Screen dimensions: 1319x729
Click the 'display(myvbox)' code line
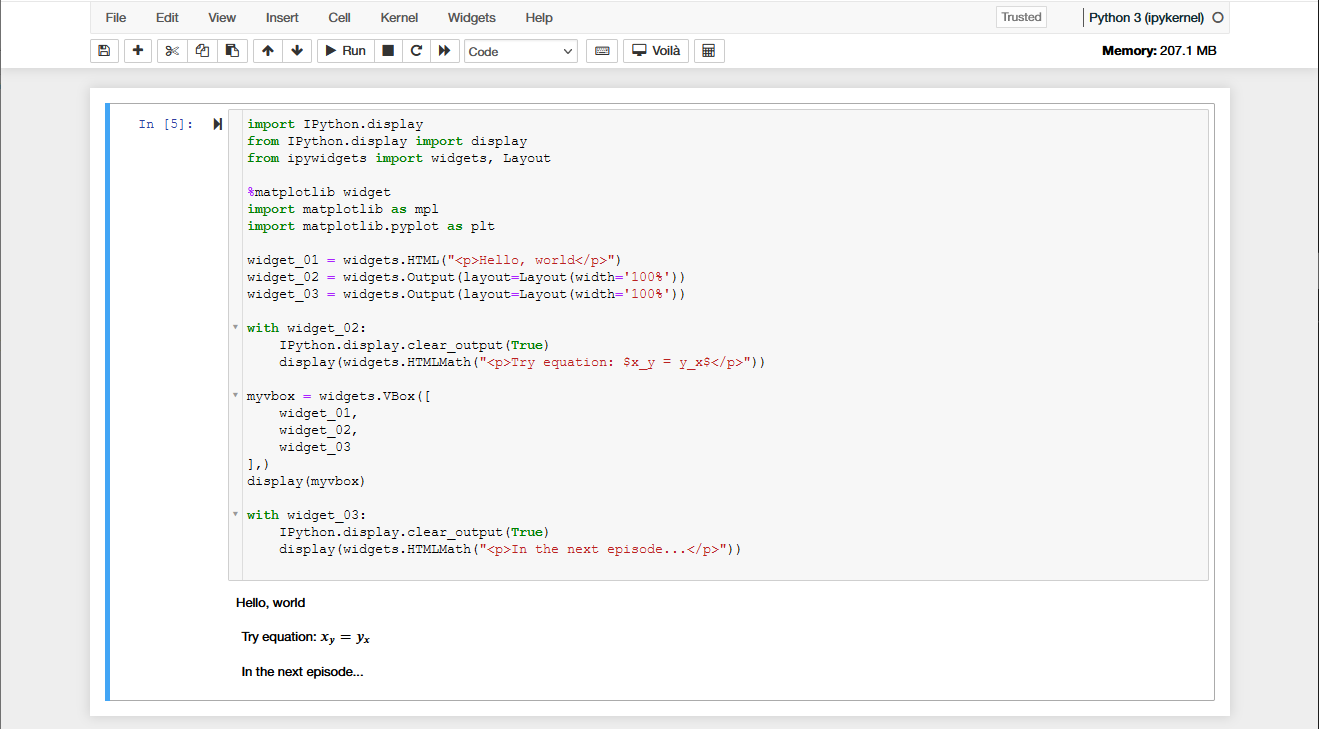point(306,481)
